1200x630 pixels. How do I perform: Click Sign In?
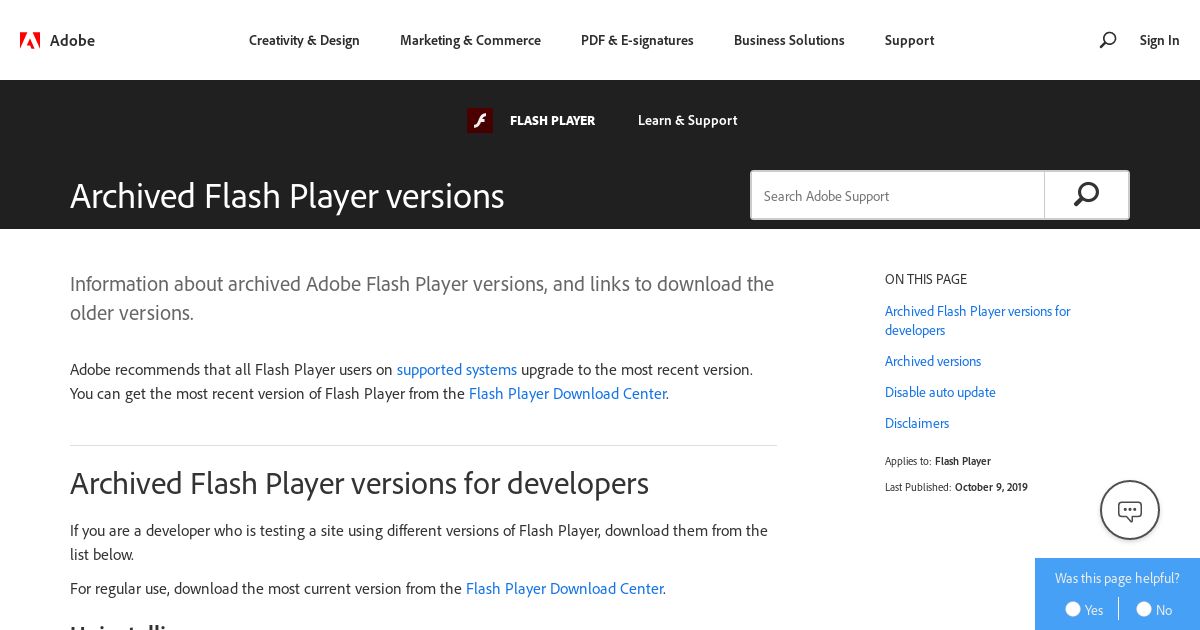pyautogui.click(x=1159, y=40)
